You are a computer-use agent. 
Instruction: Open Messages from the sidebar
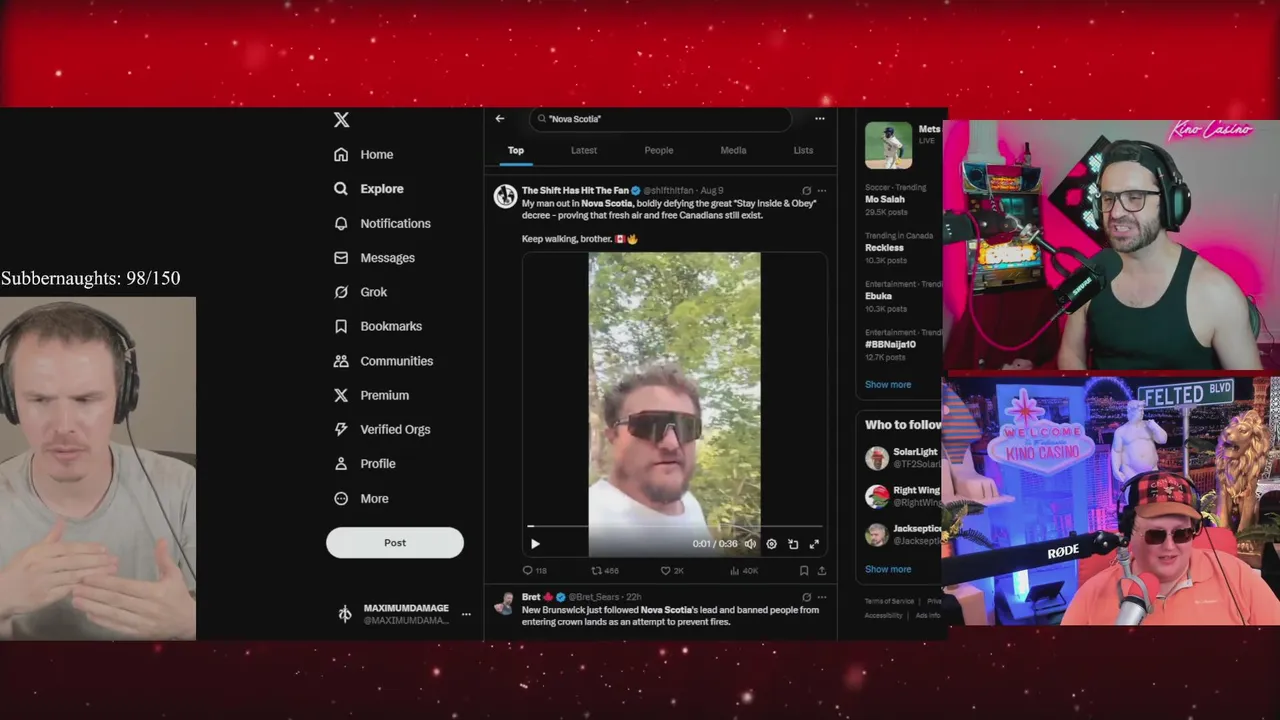[374, 258]
